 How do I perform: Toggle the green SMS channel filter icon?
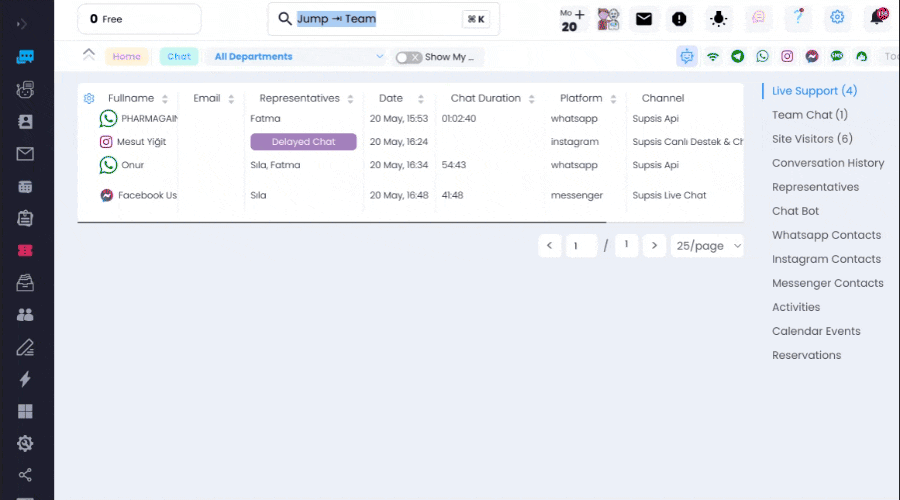[837, 56]
